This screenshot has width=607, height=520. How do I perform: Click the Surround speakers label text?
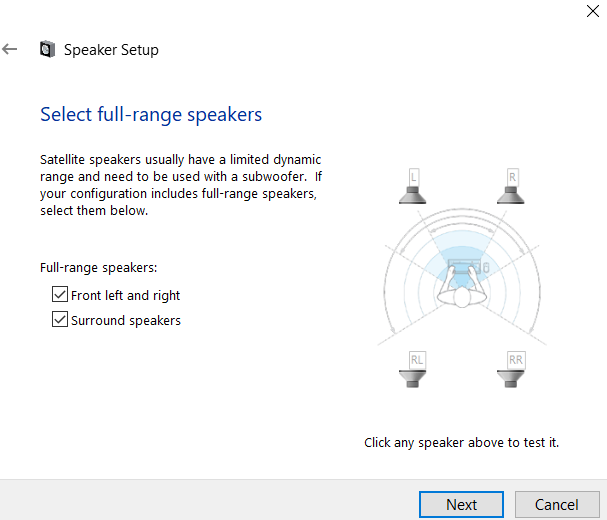click(126, 321)
